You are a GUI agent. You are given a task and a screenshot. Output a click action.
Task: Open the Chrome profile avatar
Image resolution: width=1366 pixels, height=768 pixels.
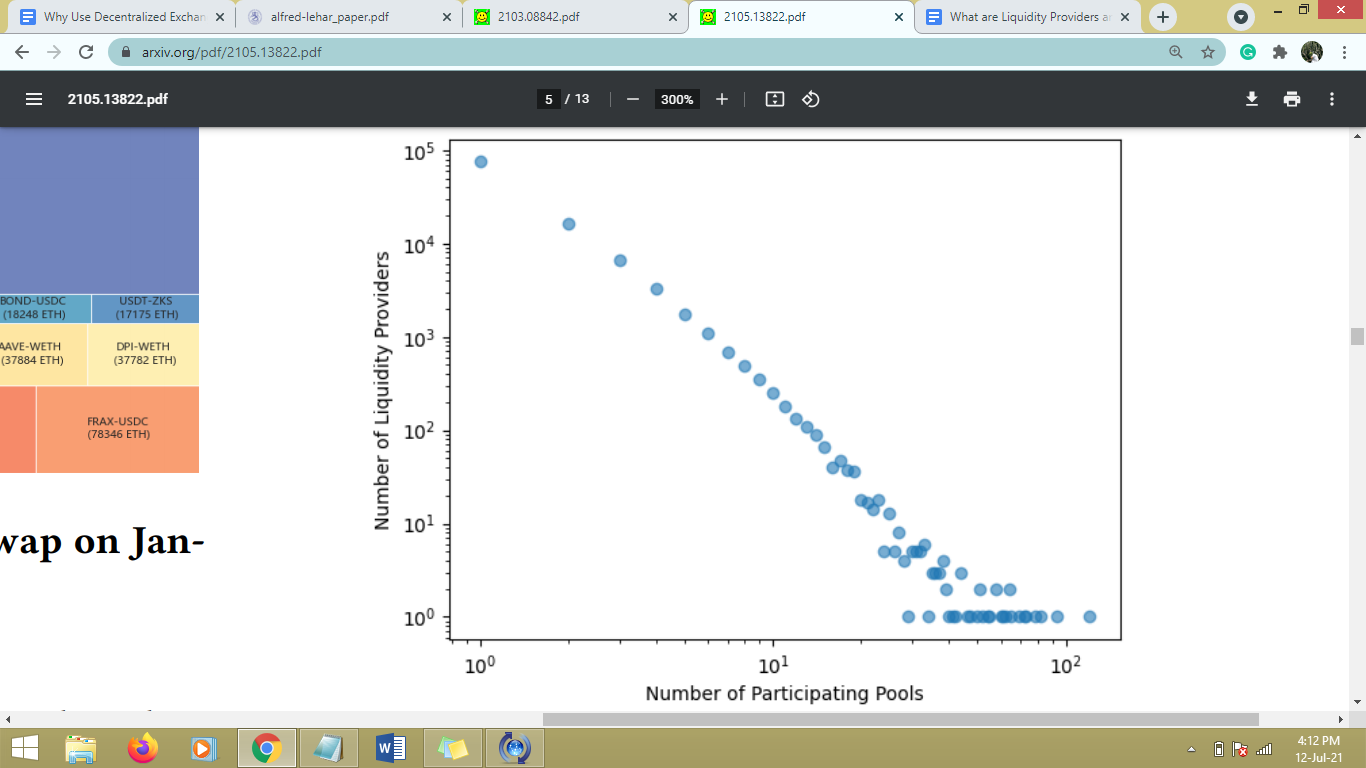tap(1312, 52)
